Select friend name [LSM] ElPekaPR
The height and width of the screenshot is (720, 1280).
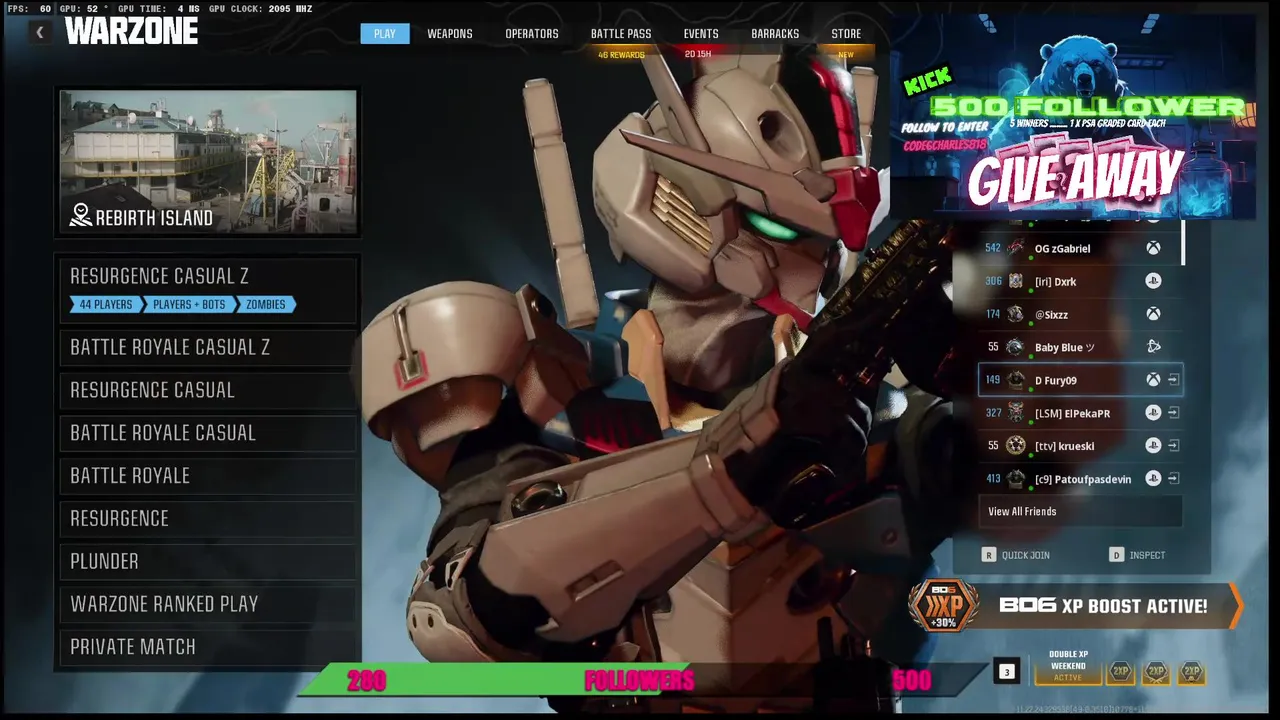click(1072, 414)
